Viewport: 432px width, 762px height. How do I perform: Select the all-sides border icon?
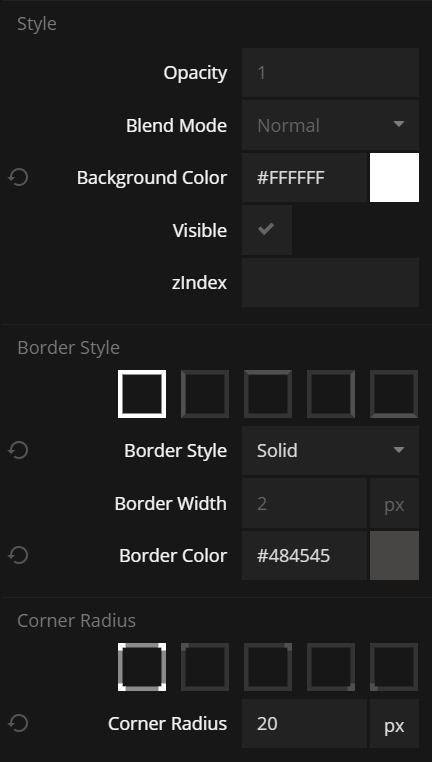point(142,394)
